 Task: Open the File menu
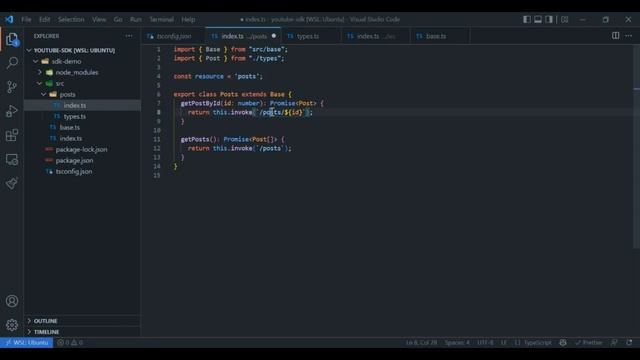(26, 19)
